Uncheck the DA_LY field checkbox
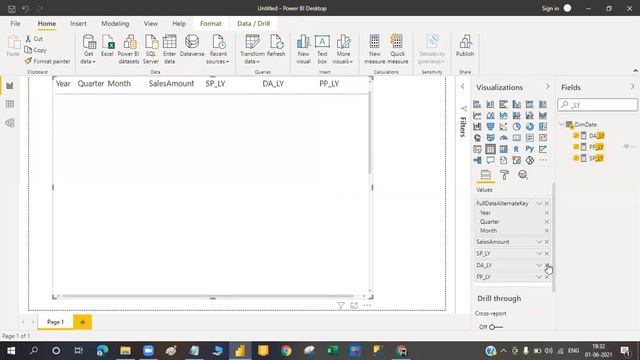 point(576,136)
